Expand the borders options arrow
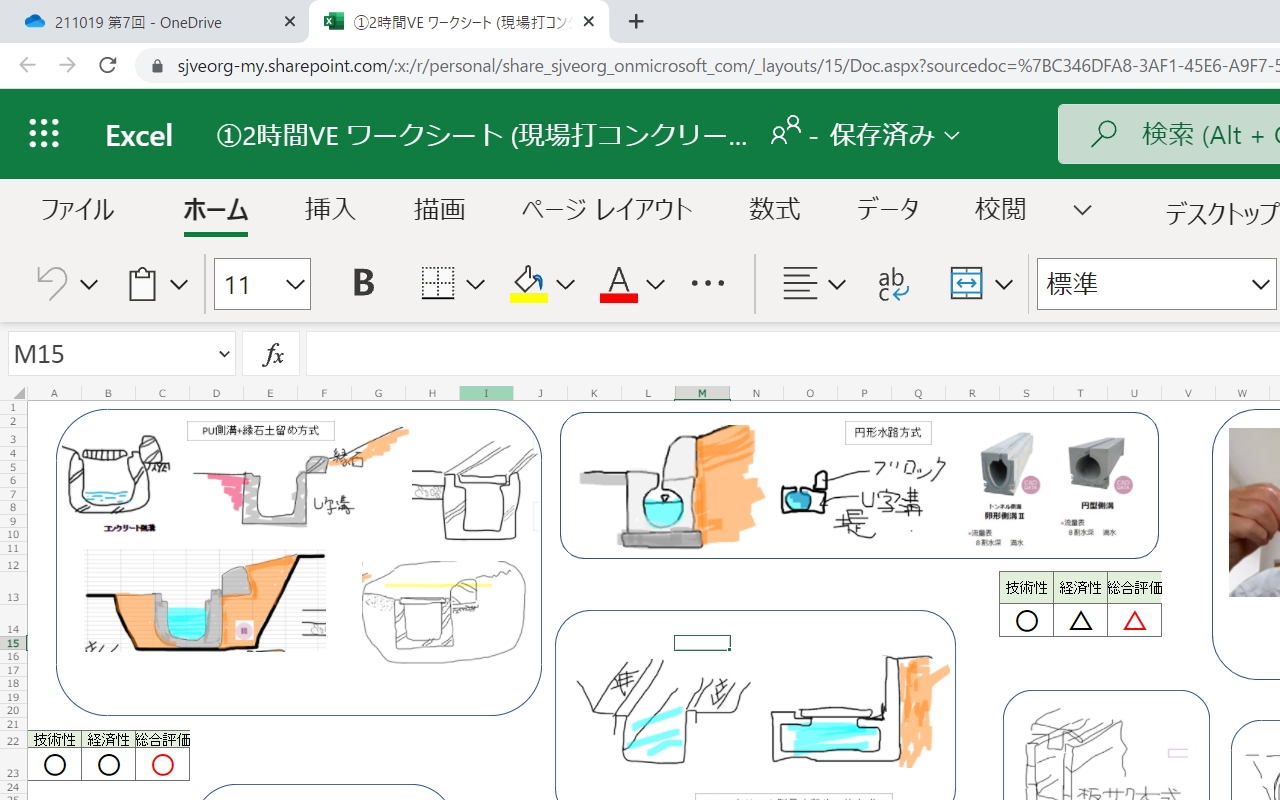The image size is (1280, 800). pyautogui.click(x=476, y=285)
